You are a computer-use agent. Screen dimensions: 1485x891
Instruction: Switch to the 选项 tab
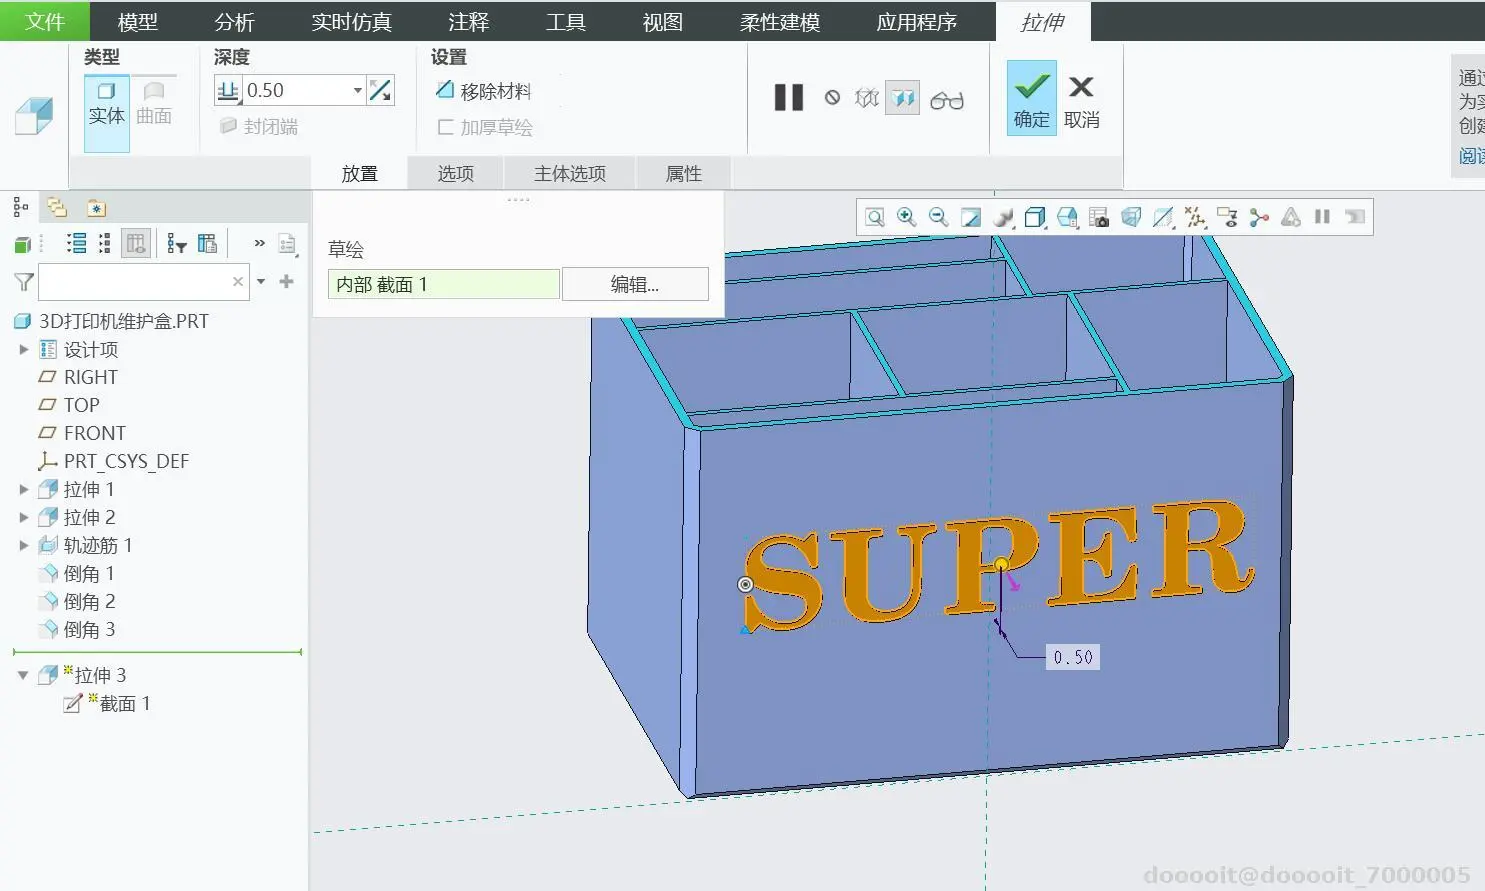point(455,173)
